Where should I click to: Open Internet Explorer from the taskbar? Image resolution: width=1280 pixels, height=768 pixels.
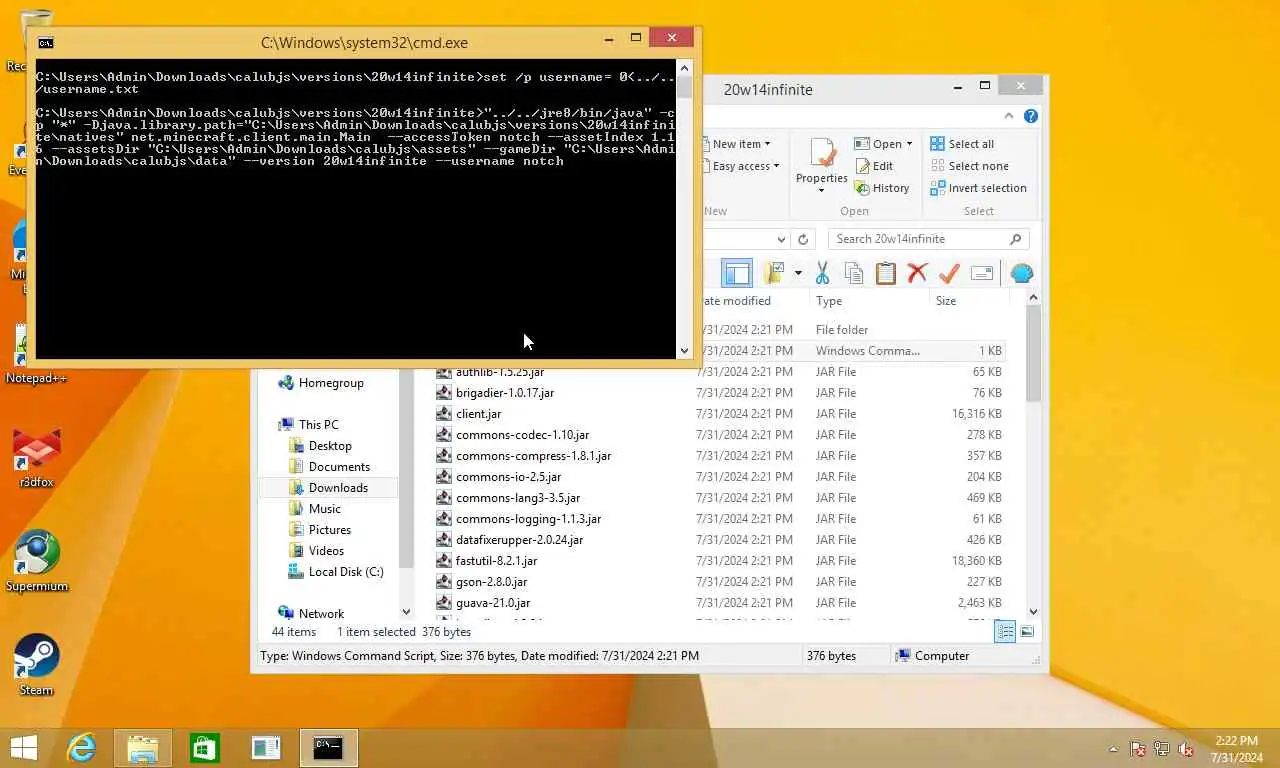coord(81,748)
